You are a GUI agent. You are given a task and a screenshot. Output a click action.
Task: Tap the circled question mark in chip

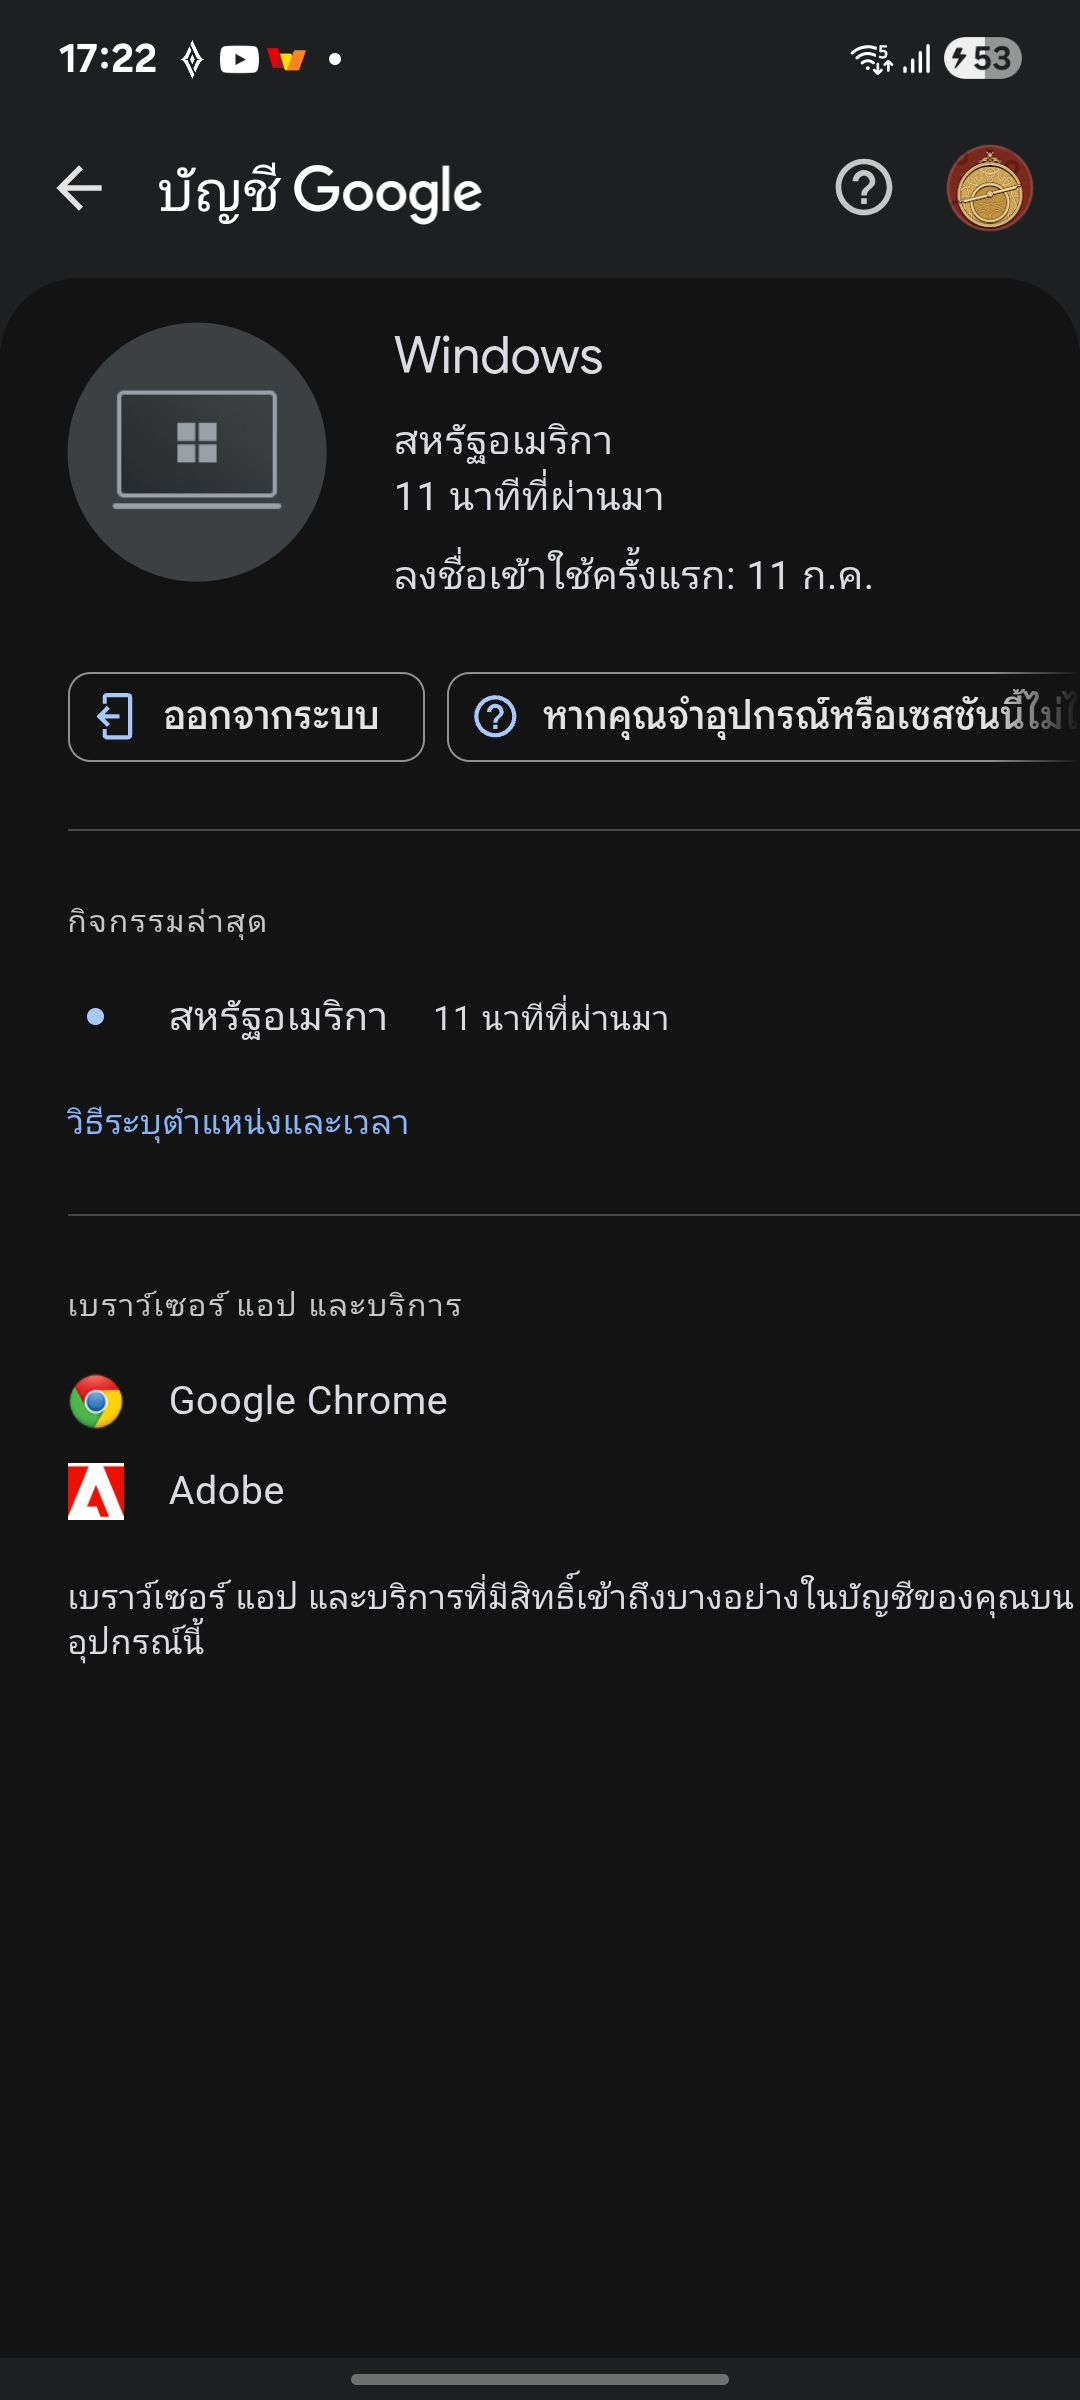495,717
